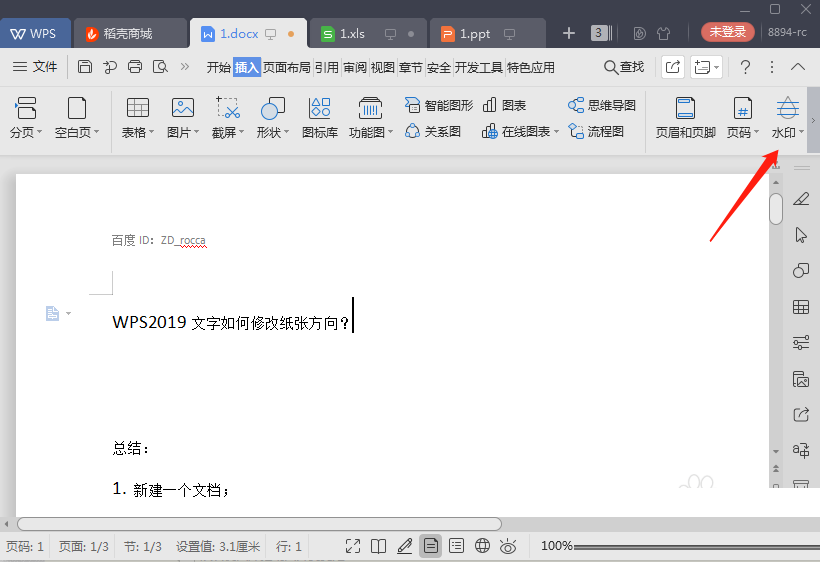Insert 水印 watermark

(787, 118)
